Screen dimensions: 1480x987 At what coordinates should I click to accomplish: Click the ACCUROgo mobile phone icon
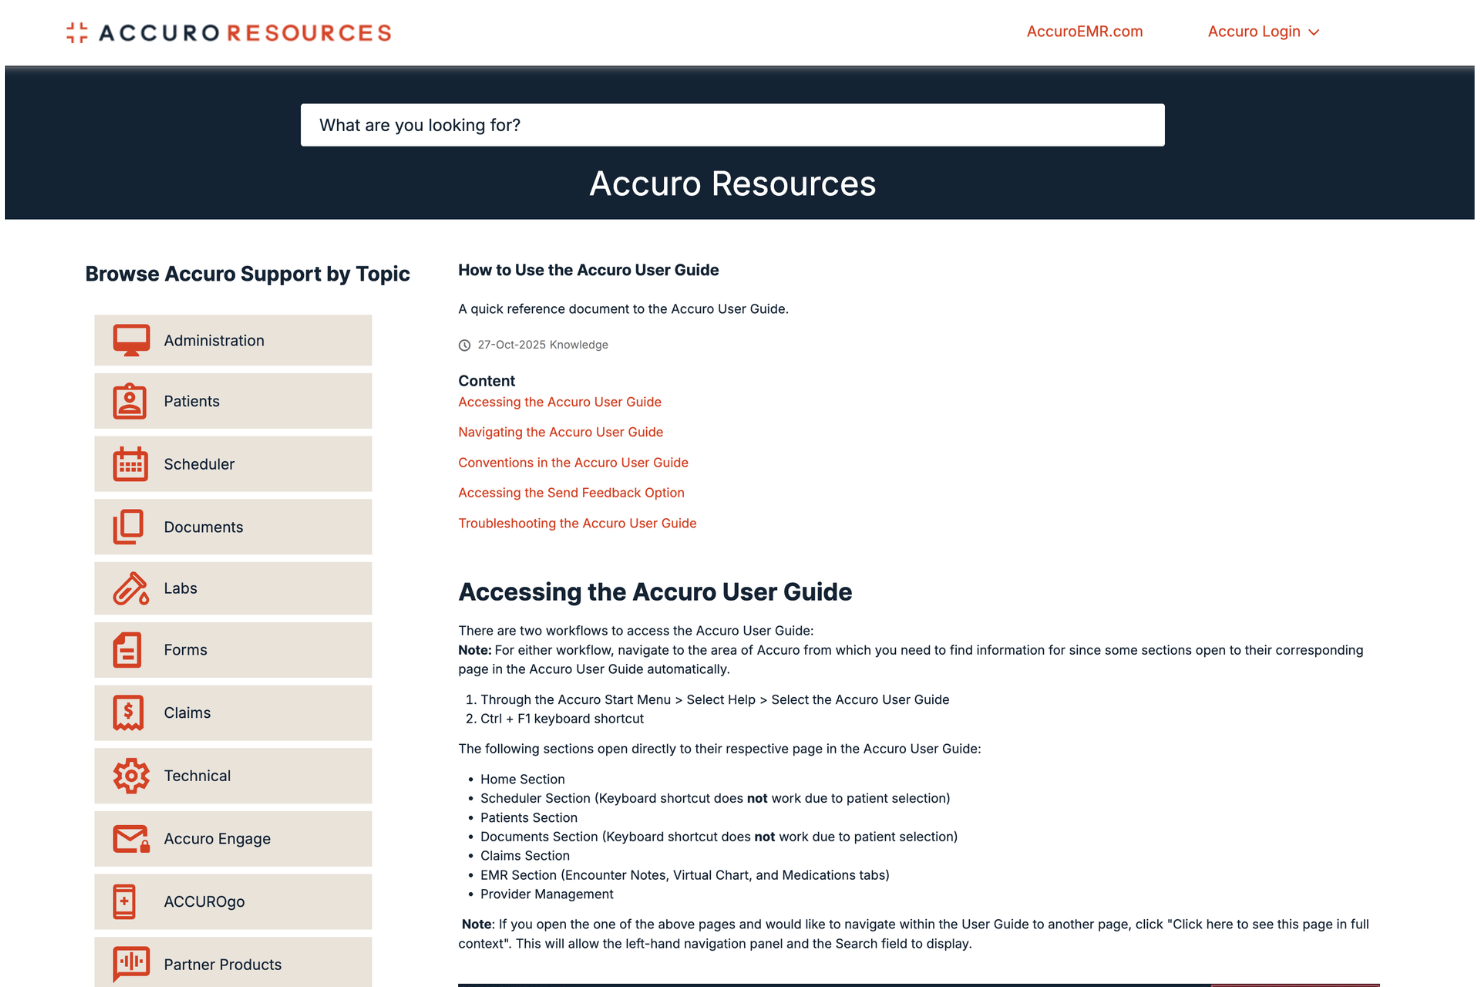point(124,902)
